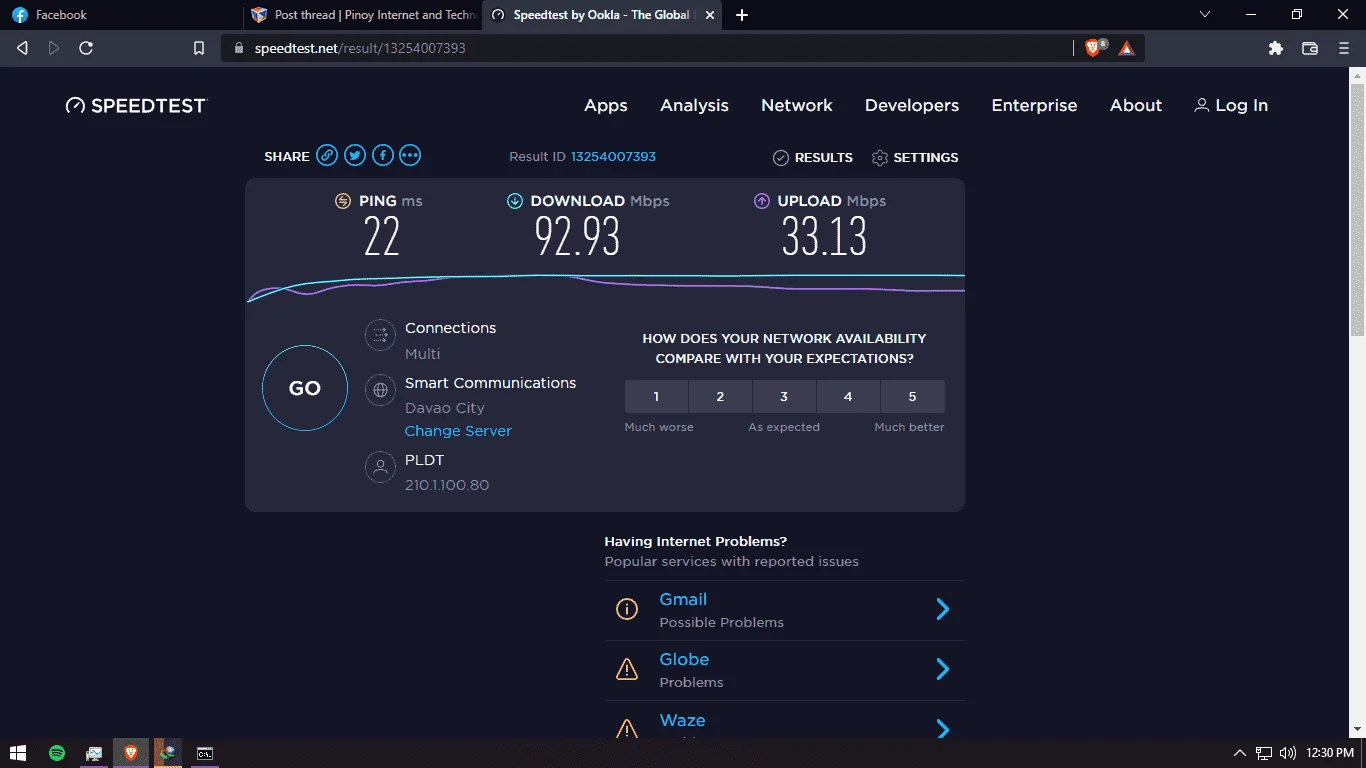
Task: Open the taskbar clock showing 12:30 PM
Action: pyautogui.click(x=1330, y=753)
